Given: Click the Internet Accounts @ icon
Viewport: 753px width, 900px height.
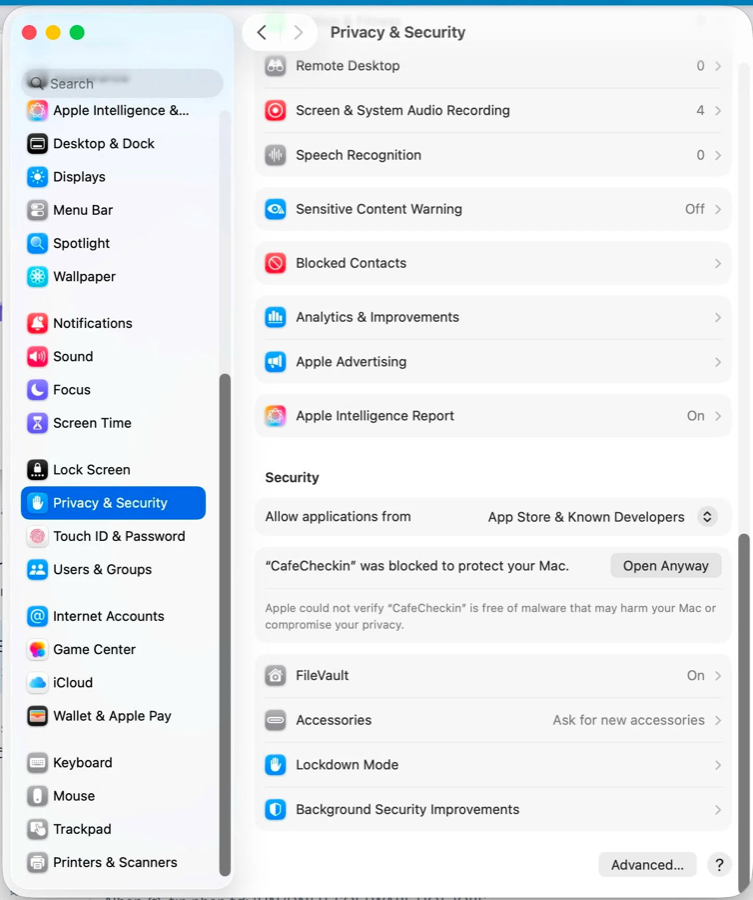Looking at the screenshot, I should tap(37, 616).
